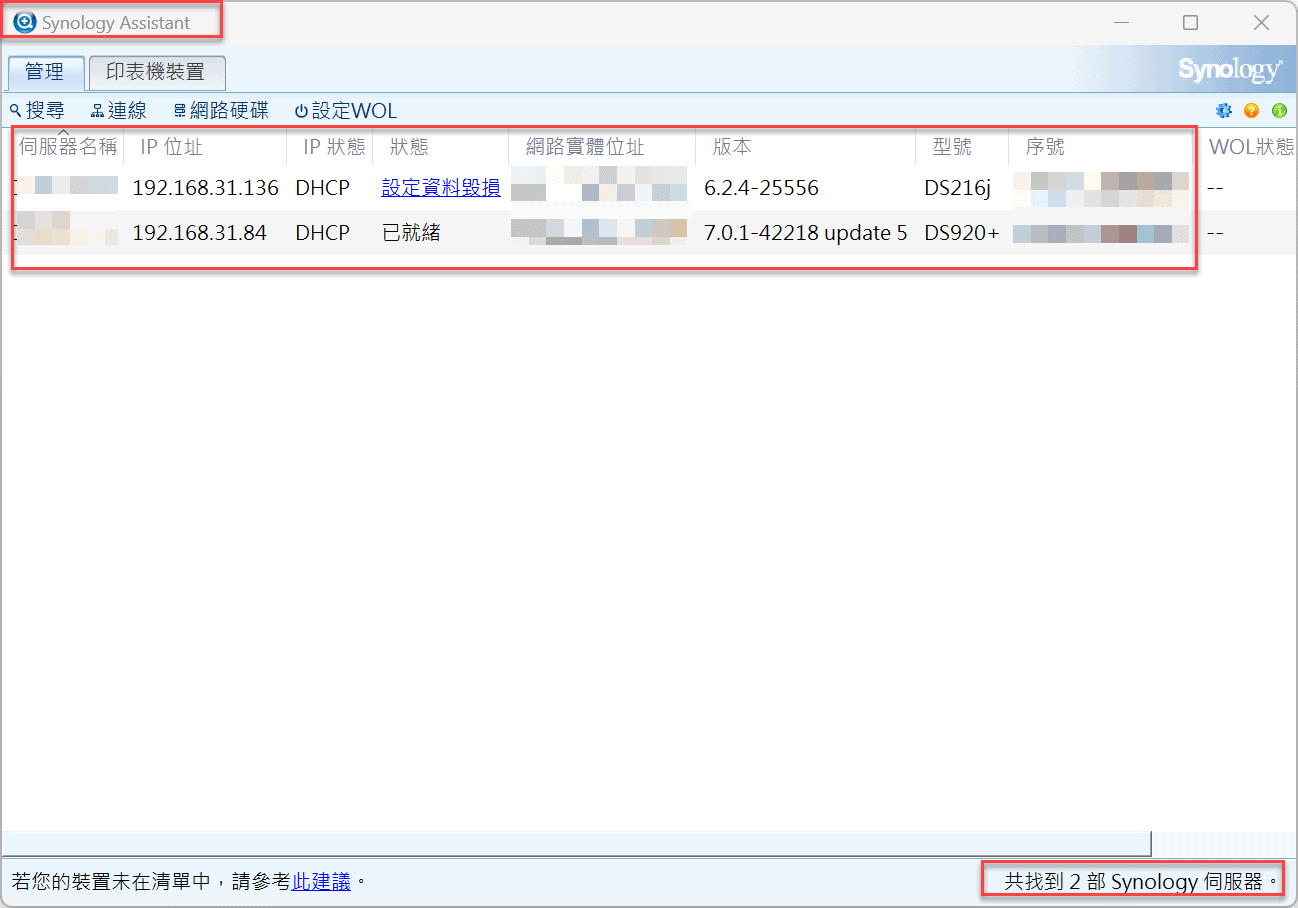
Task: Click the DS920+ model cell
Action: 961,233
